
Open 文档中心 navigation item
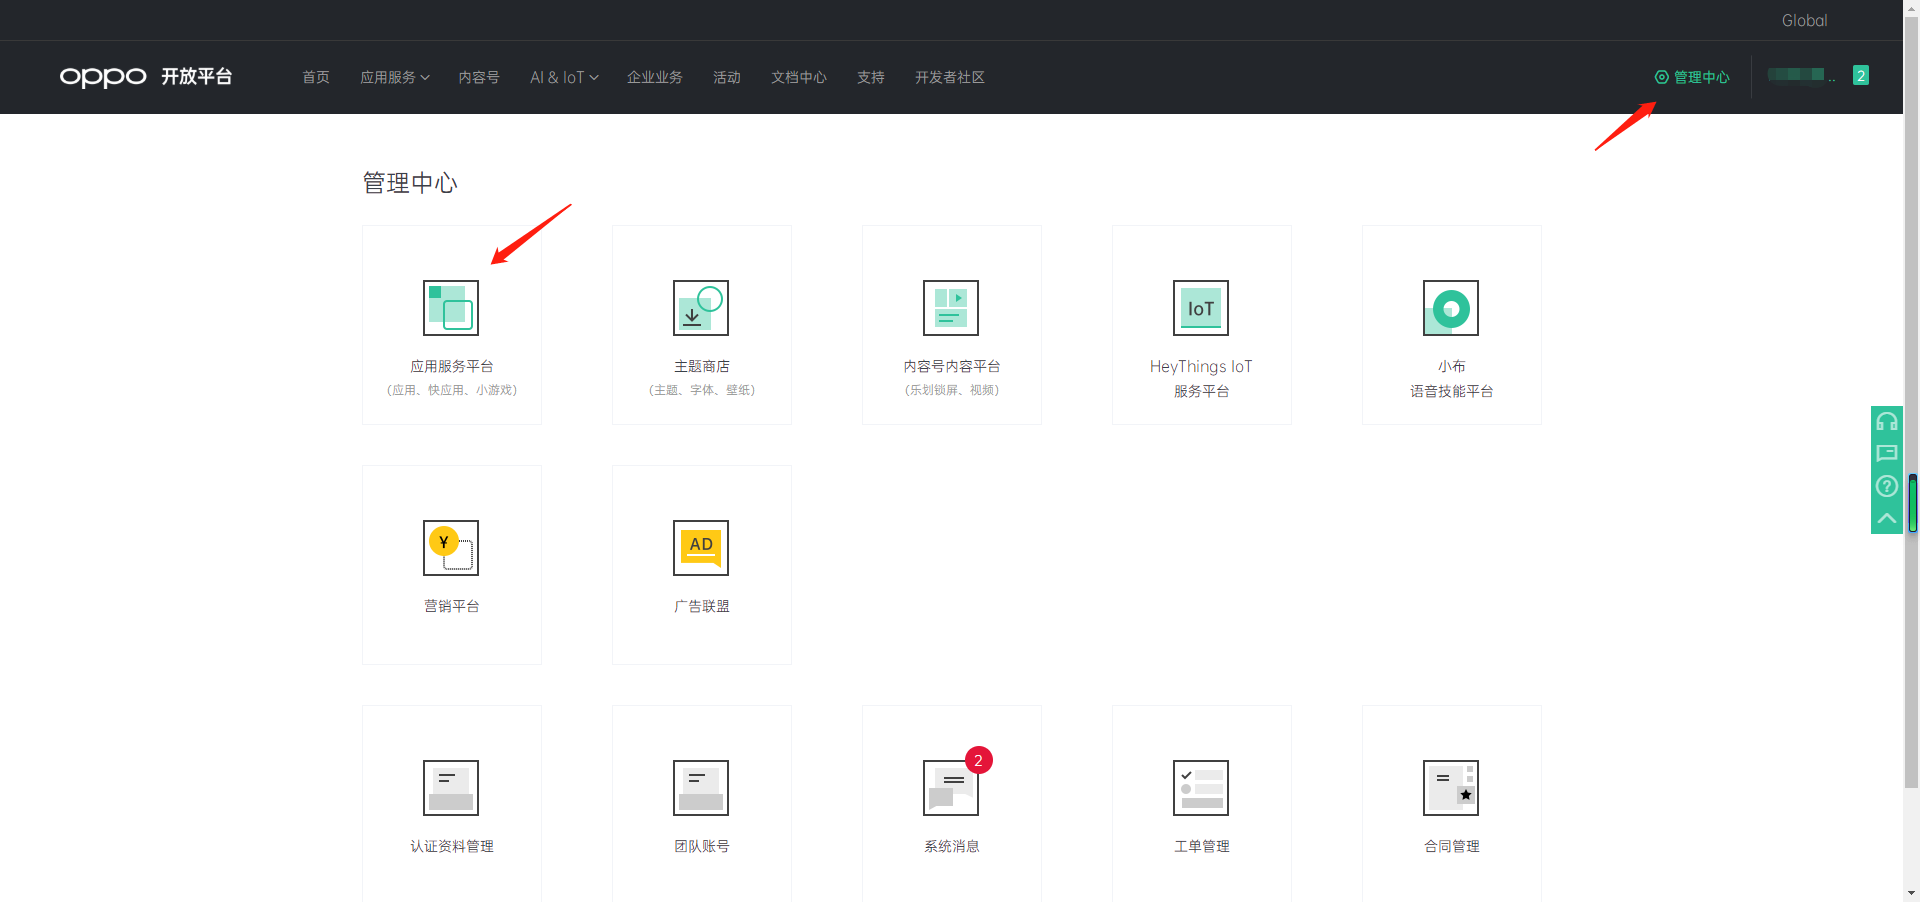pos(799,77)
